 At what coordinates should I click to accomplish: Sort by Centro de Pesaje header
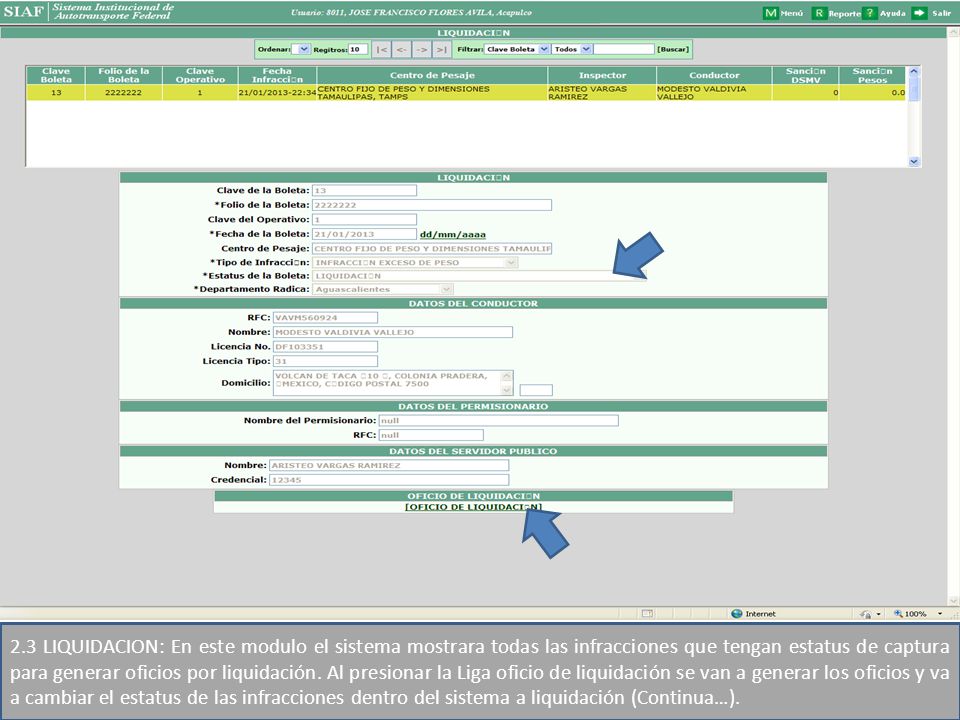coord(432,75)
